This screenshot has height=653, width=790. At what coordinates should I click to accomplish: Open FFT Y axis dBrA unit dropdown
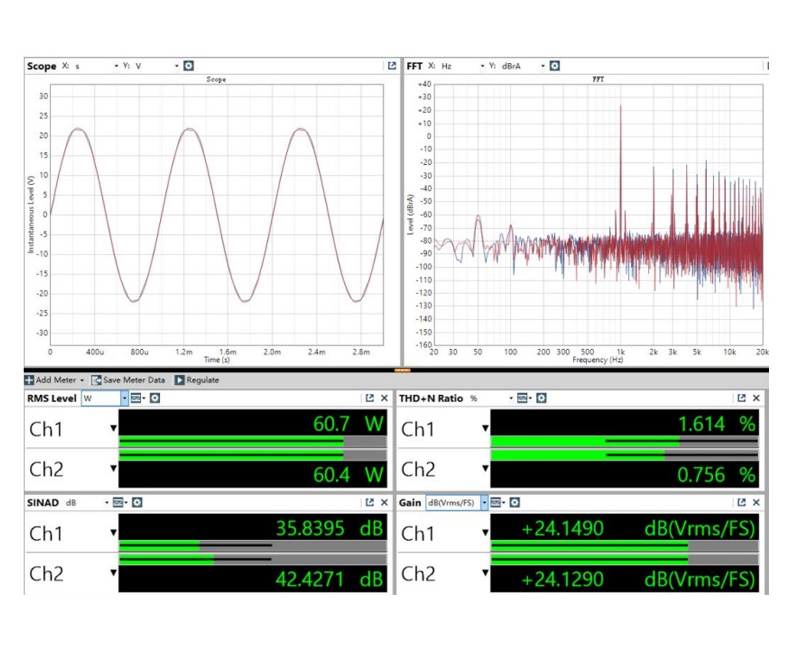click(543, 66)
